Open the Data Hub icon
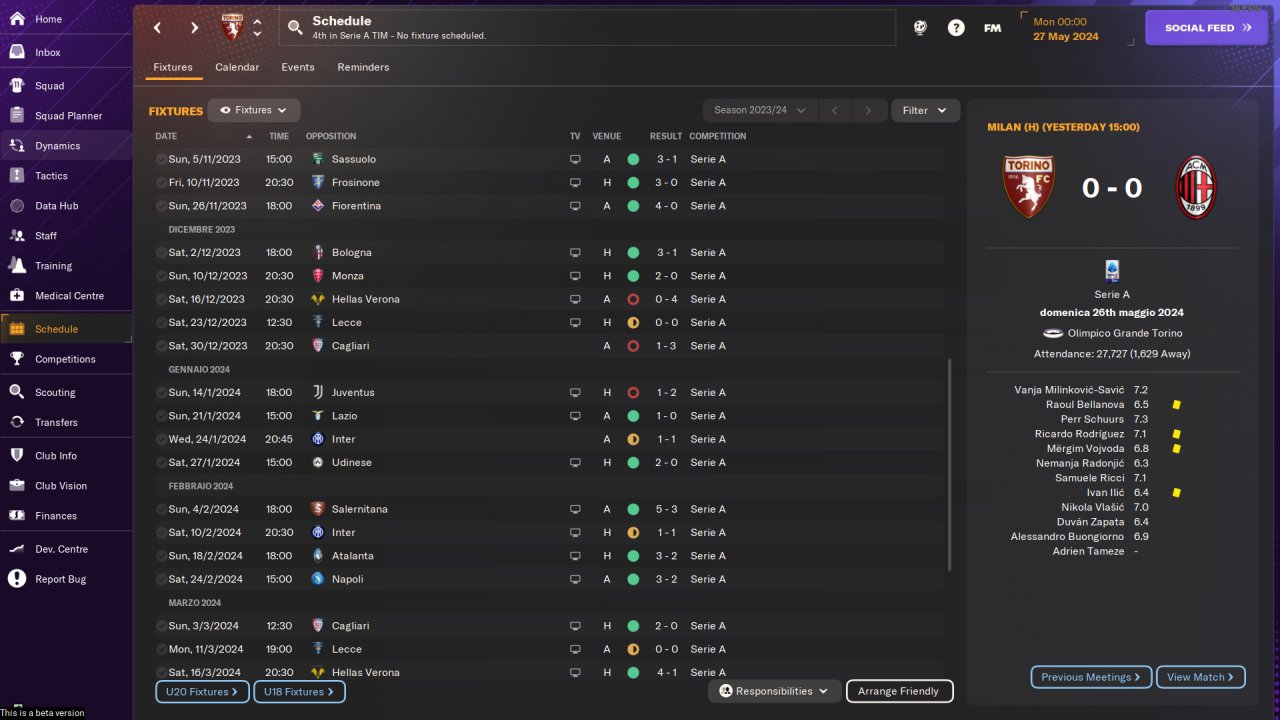 (17, 205)
